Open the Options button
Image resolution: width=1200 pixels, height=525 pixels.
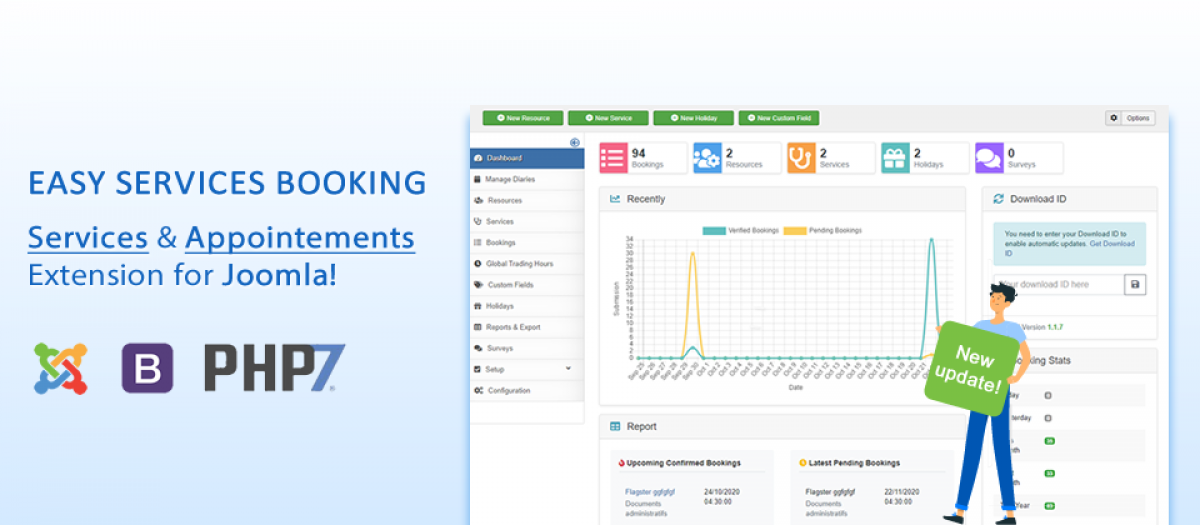[x=1138, y=118]
